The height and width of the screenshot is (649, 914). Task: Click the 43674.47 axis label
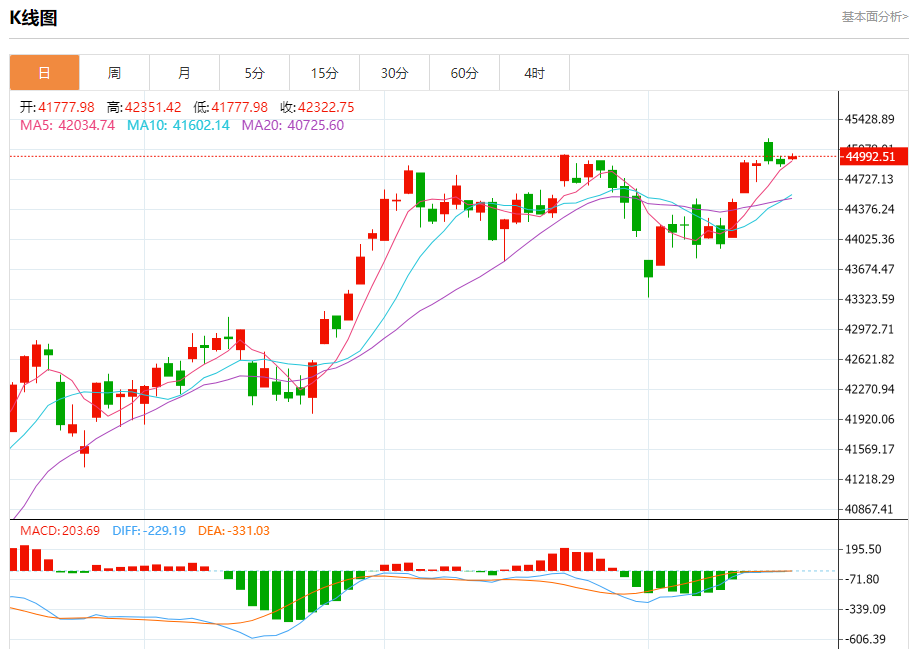[870, 269]
